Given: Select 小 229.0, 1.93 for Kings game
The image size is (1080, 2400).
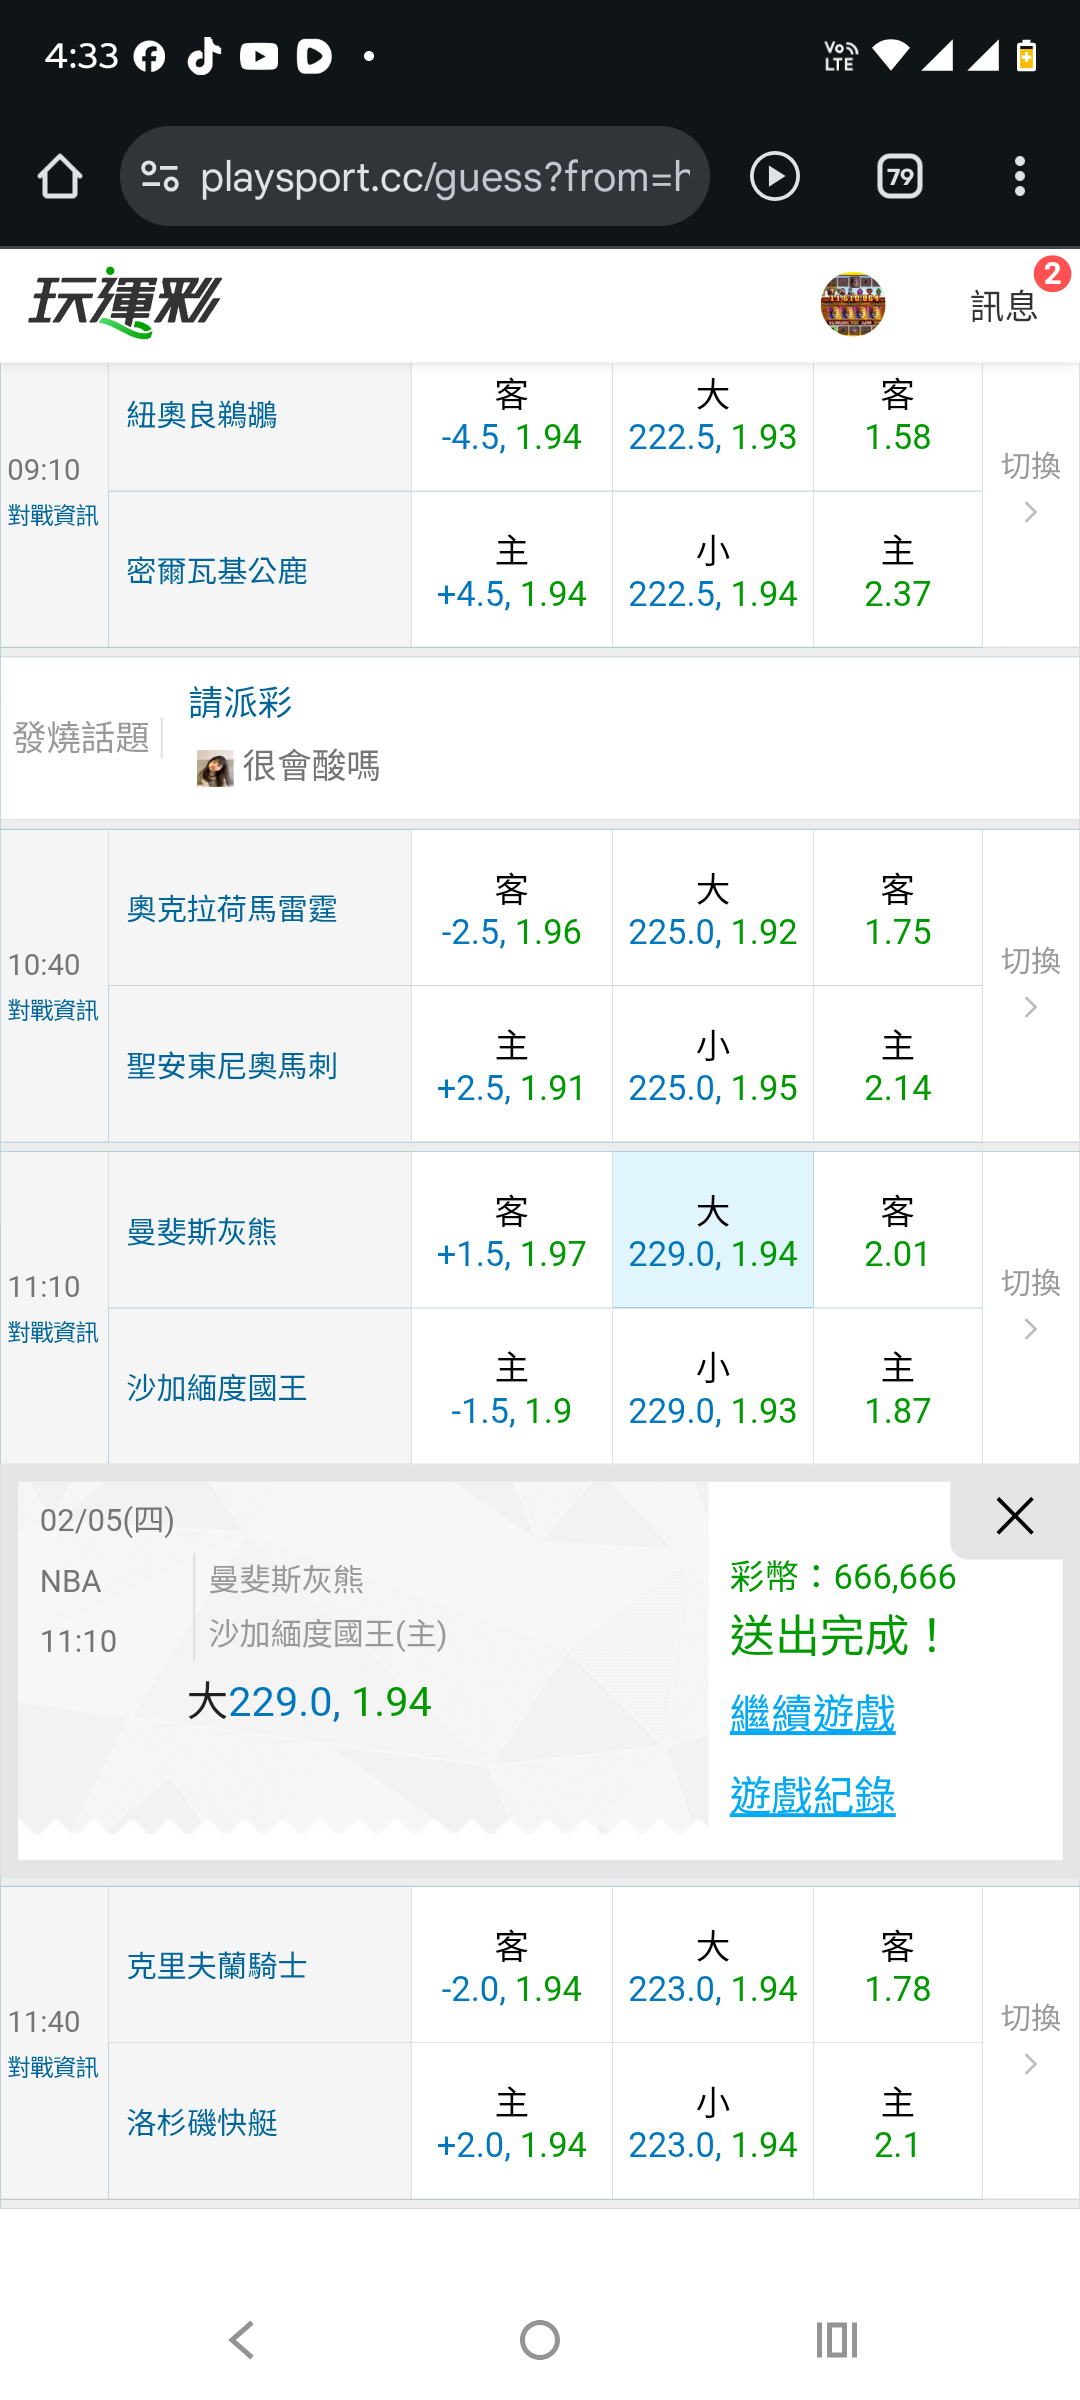Looking at the screenshot, I should [712, 1388].
